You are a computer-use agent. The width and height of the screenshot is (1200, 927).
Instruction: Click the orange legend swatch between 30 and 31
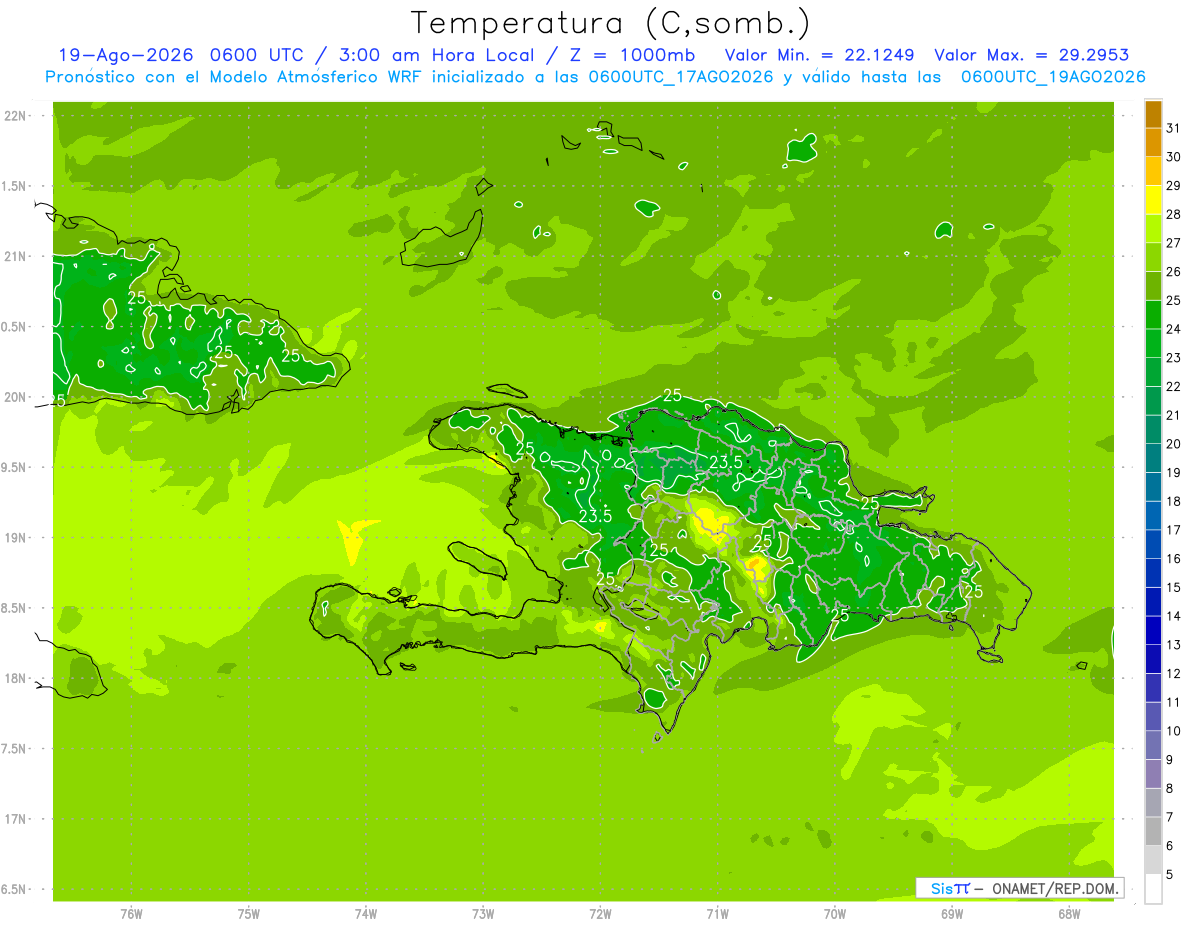pyautogui.click(x=1153, y=142)
